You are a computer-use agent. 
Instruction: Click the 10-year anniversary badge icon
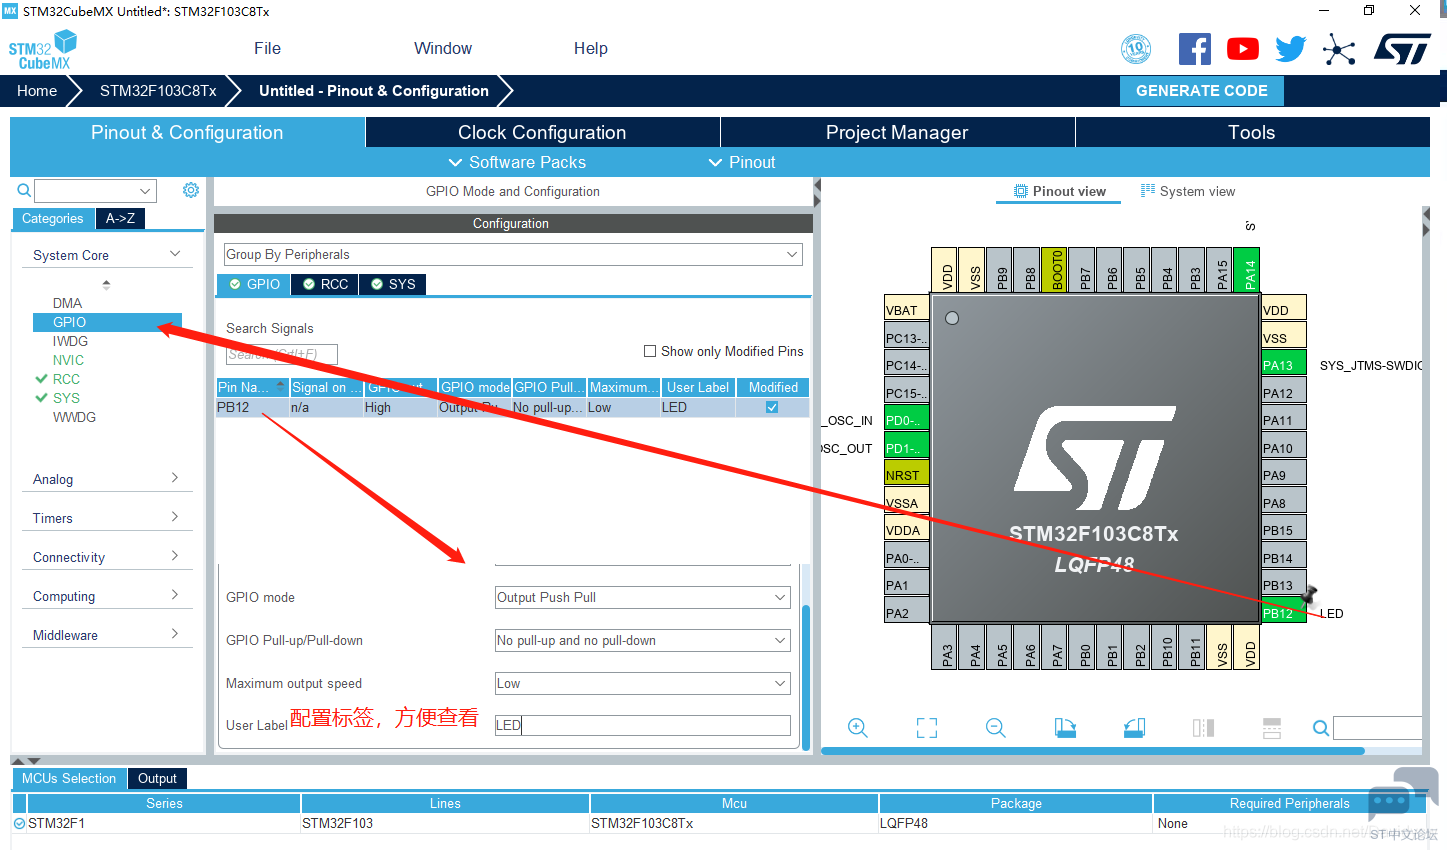click(1136, 49)
